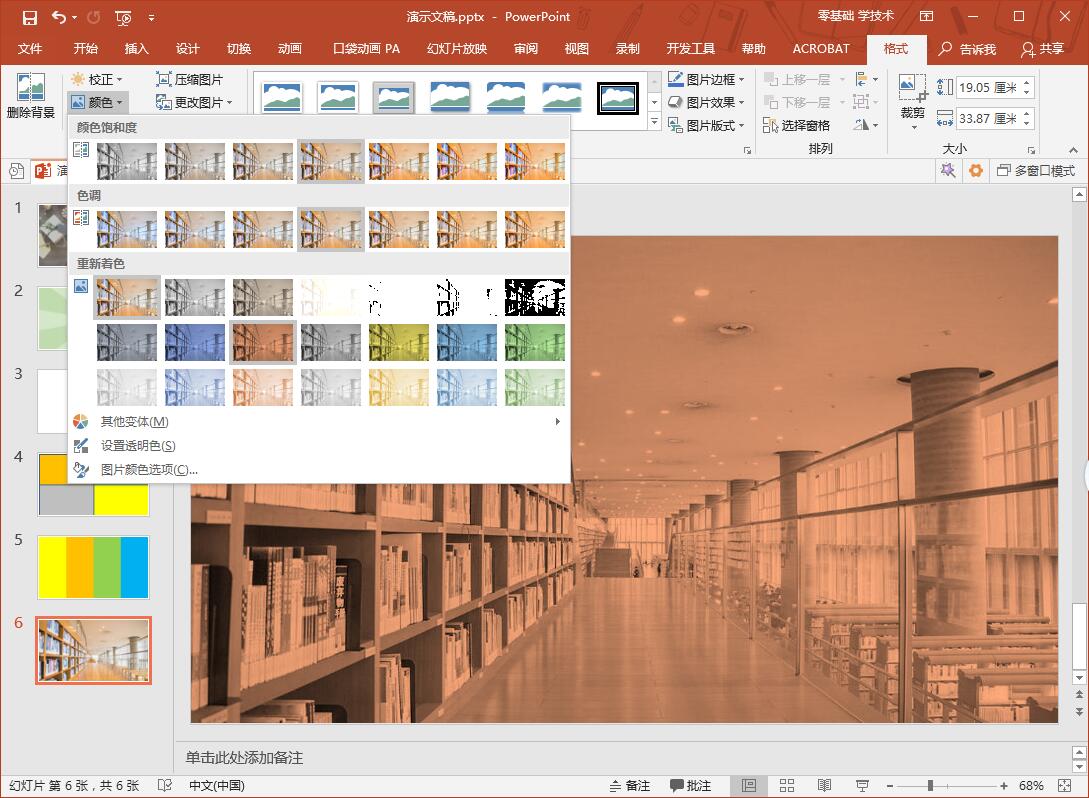Viewport: 1089px width, 798px height.
Task: Expand Picture Border (图片边框) dropdown
Action: click(706, 79)
